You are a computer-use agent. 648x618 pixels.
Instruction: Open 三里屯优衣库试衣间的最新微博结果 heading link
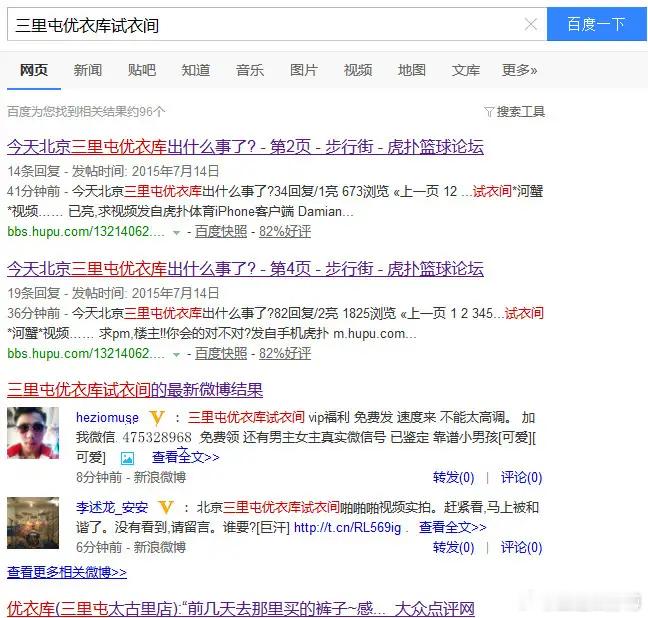click(x=135, y=390)
